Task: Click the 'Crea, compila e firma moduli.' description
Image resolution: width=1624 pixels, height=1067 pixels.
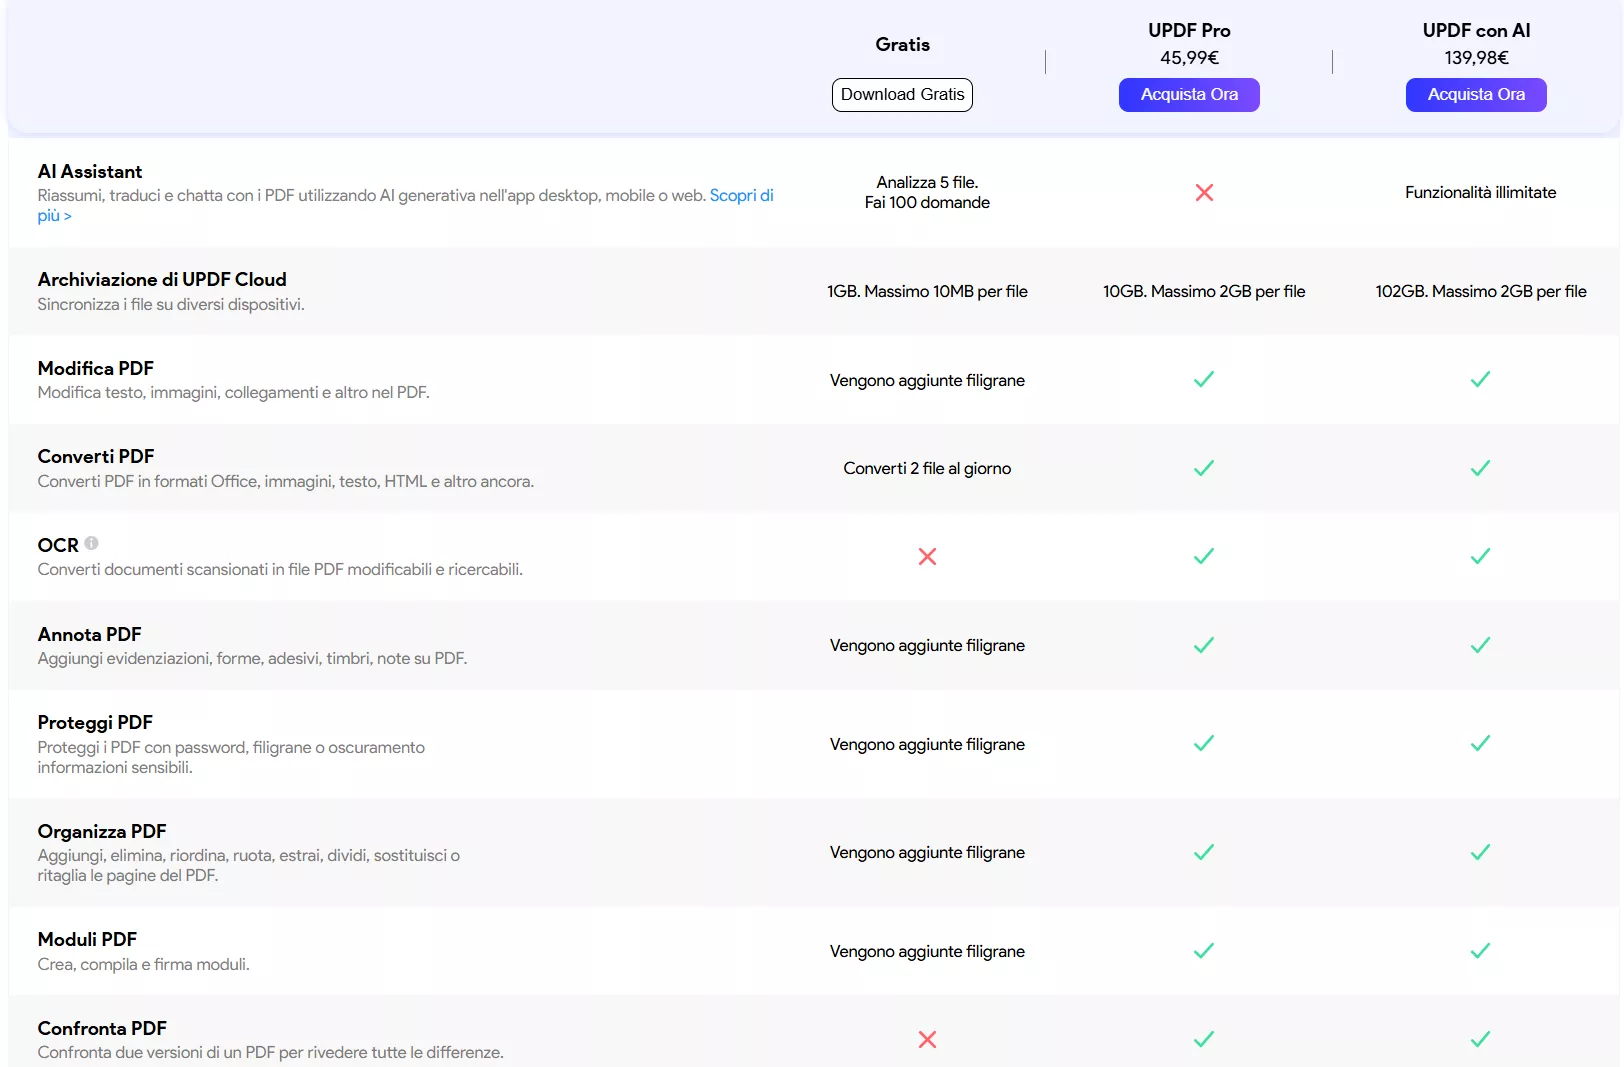Action: pos(144,964)
